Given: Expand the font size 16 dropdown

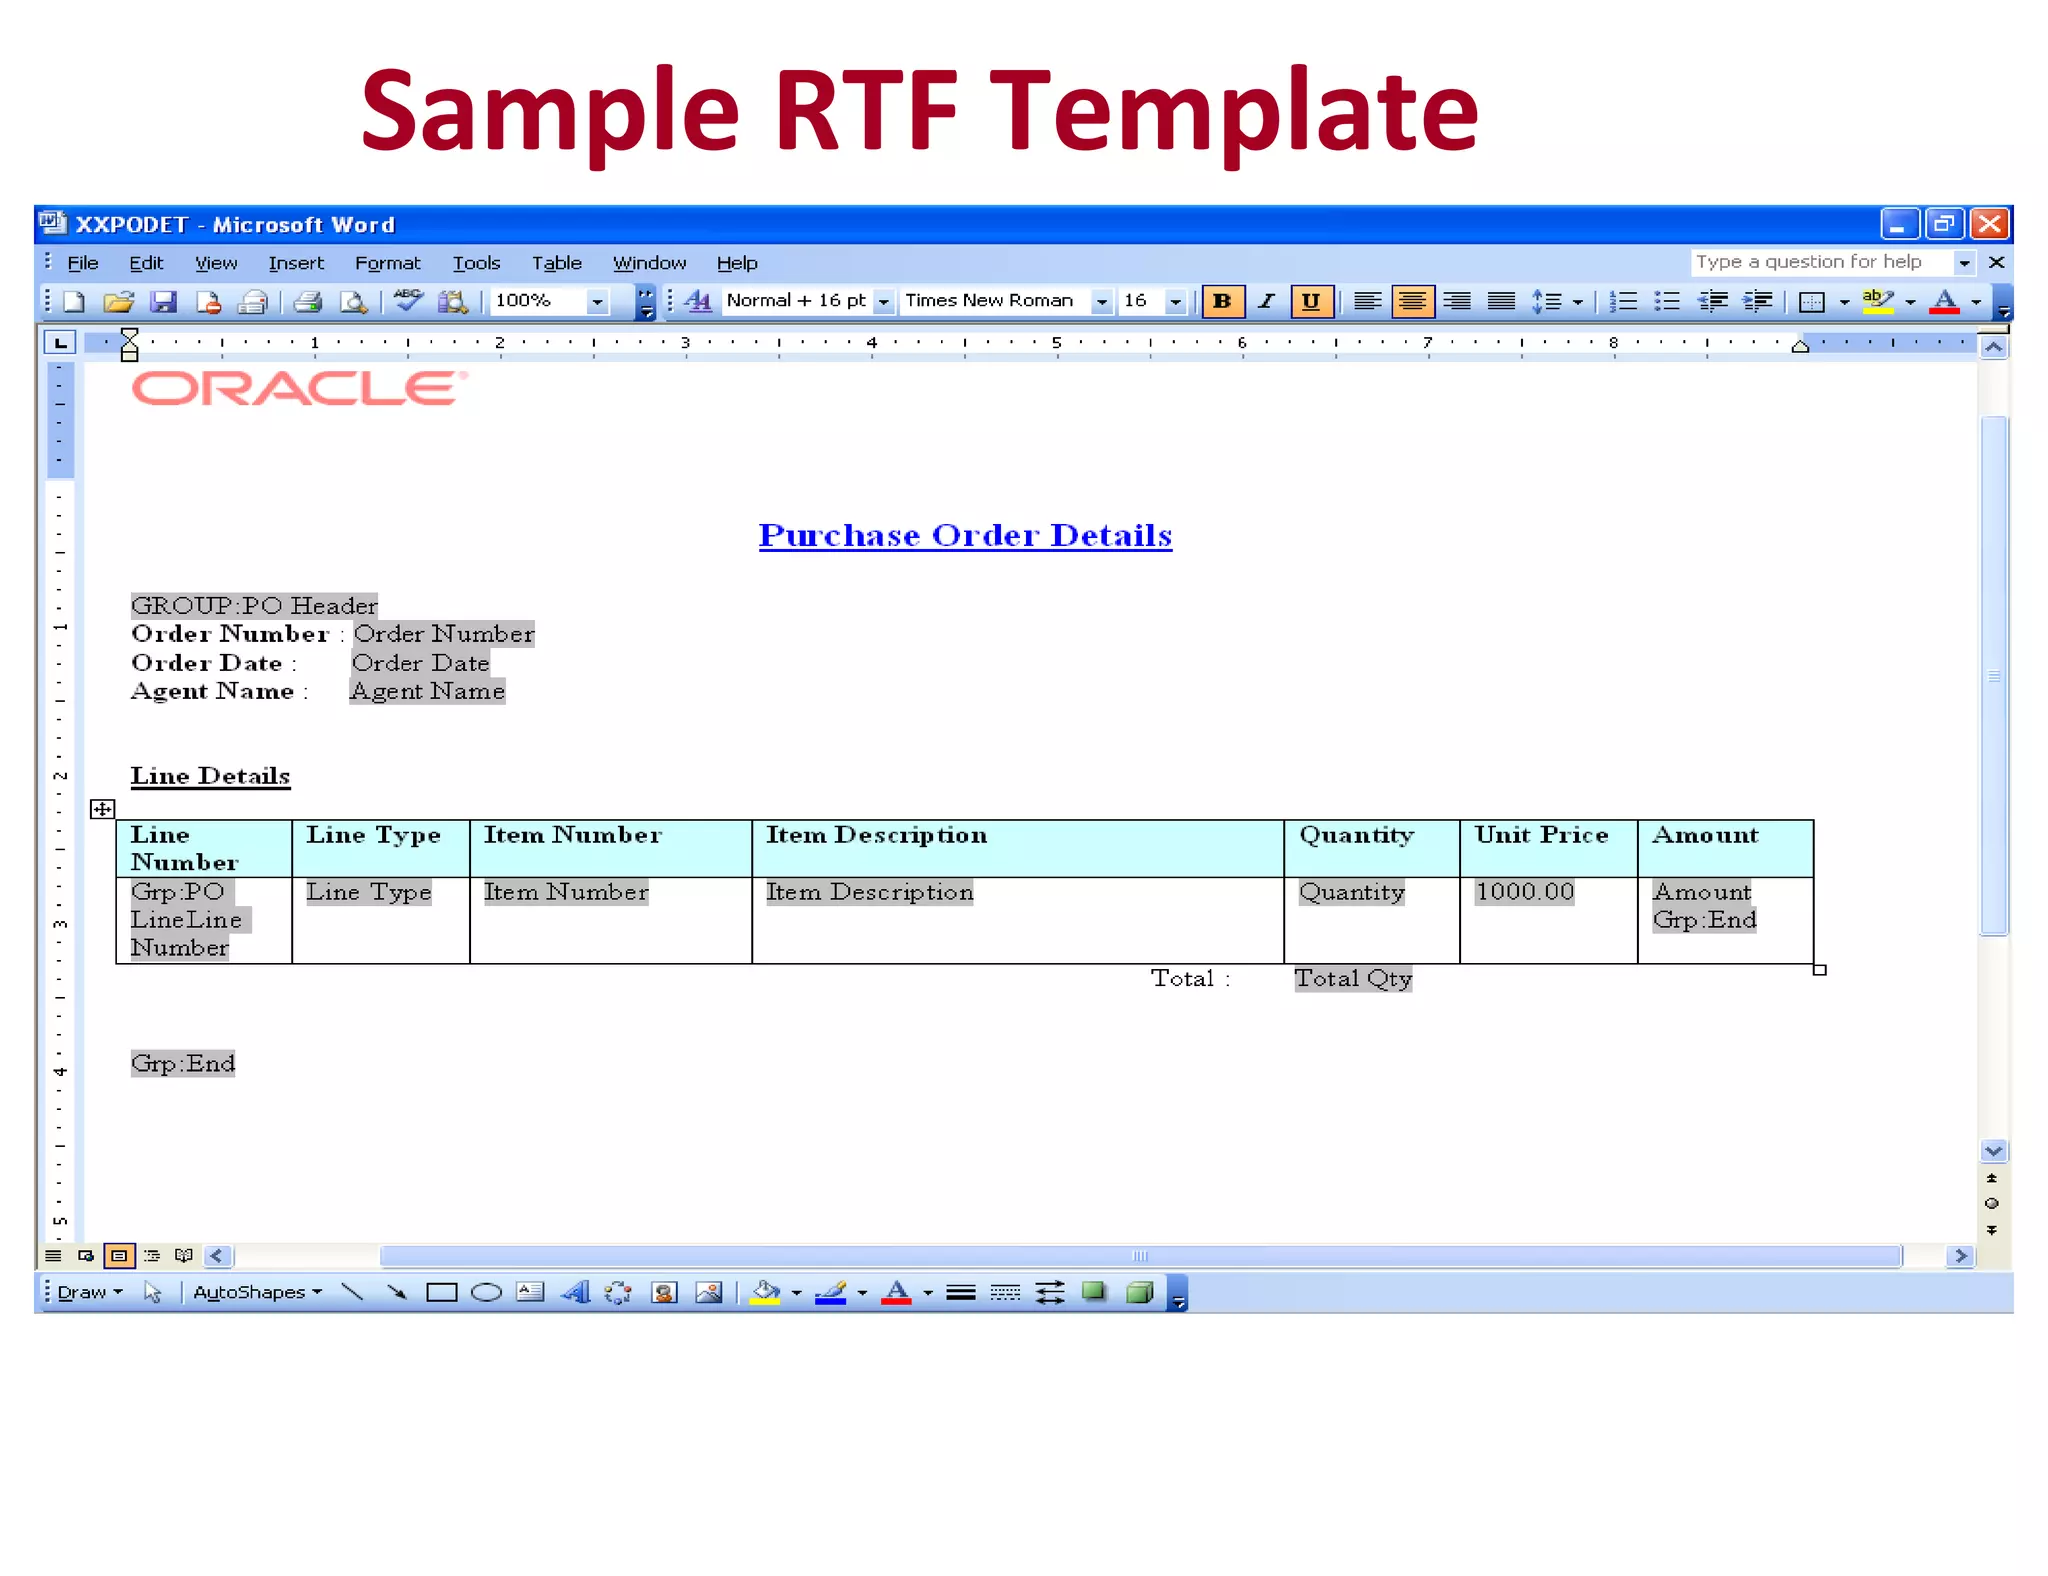Looking at the screenshot, I should [x=1176, y=301].
